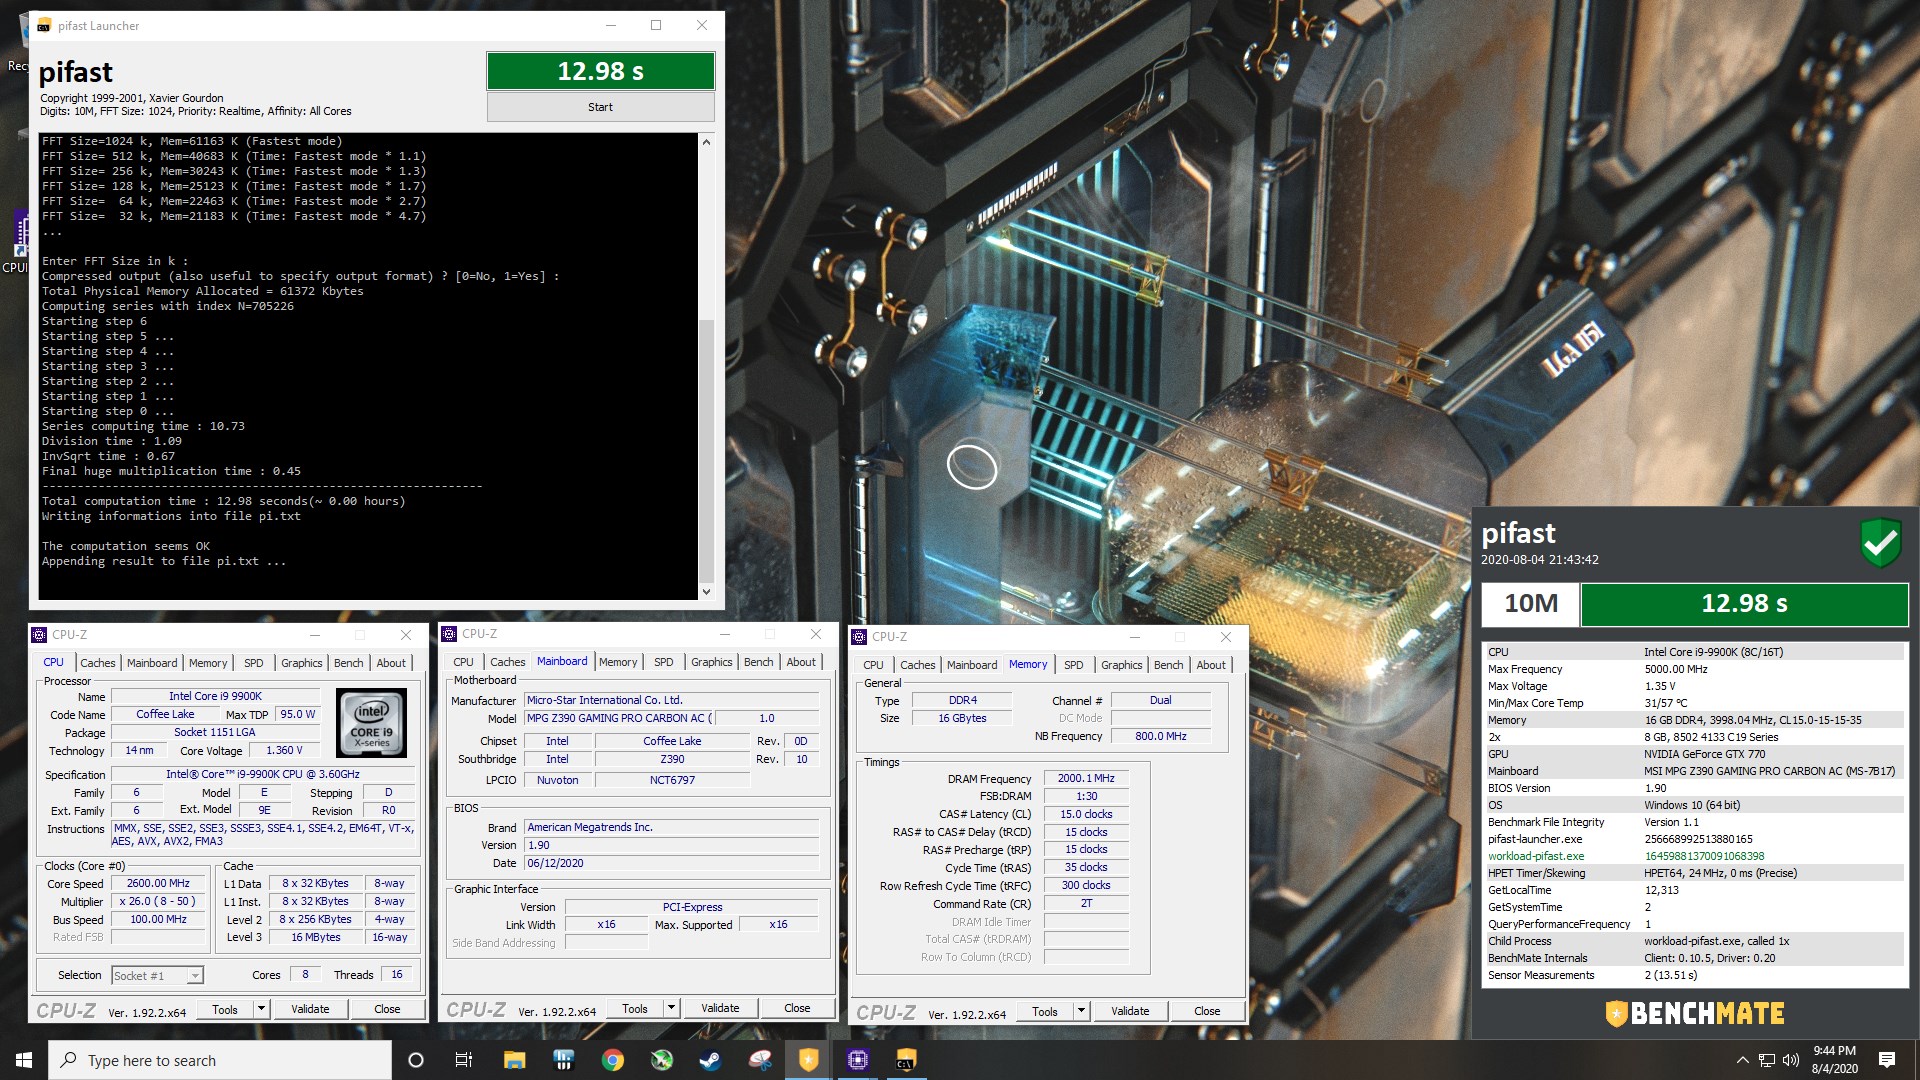Screen dimensions: 1920x1080
Task: Click the Core Speed value 2600.00 MHz
Action: [x=158, y=883]
